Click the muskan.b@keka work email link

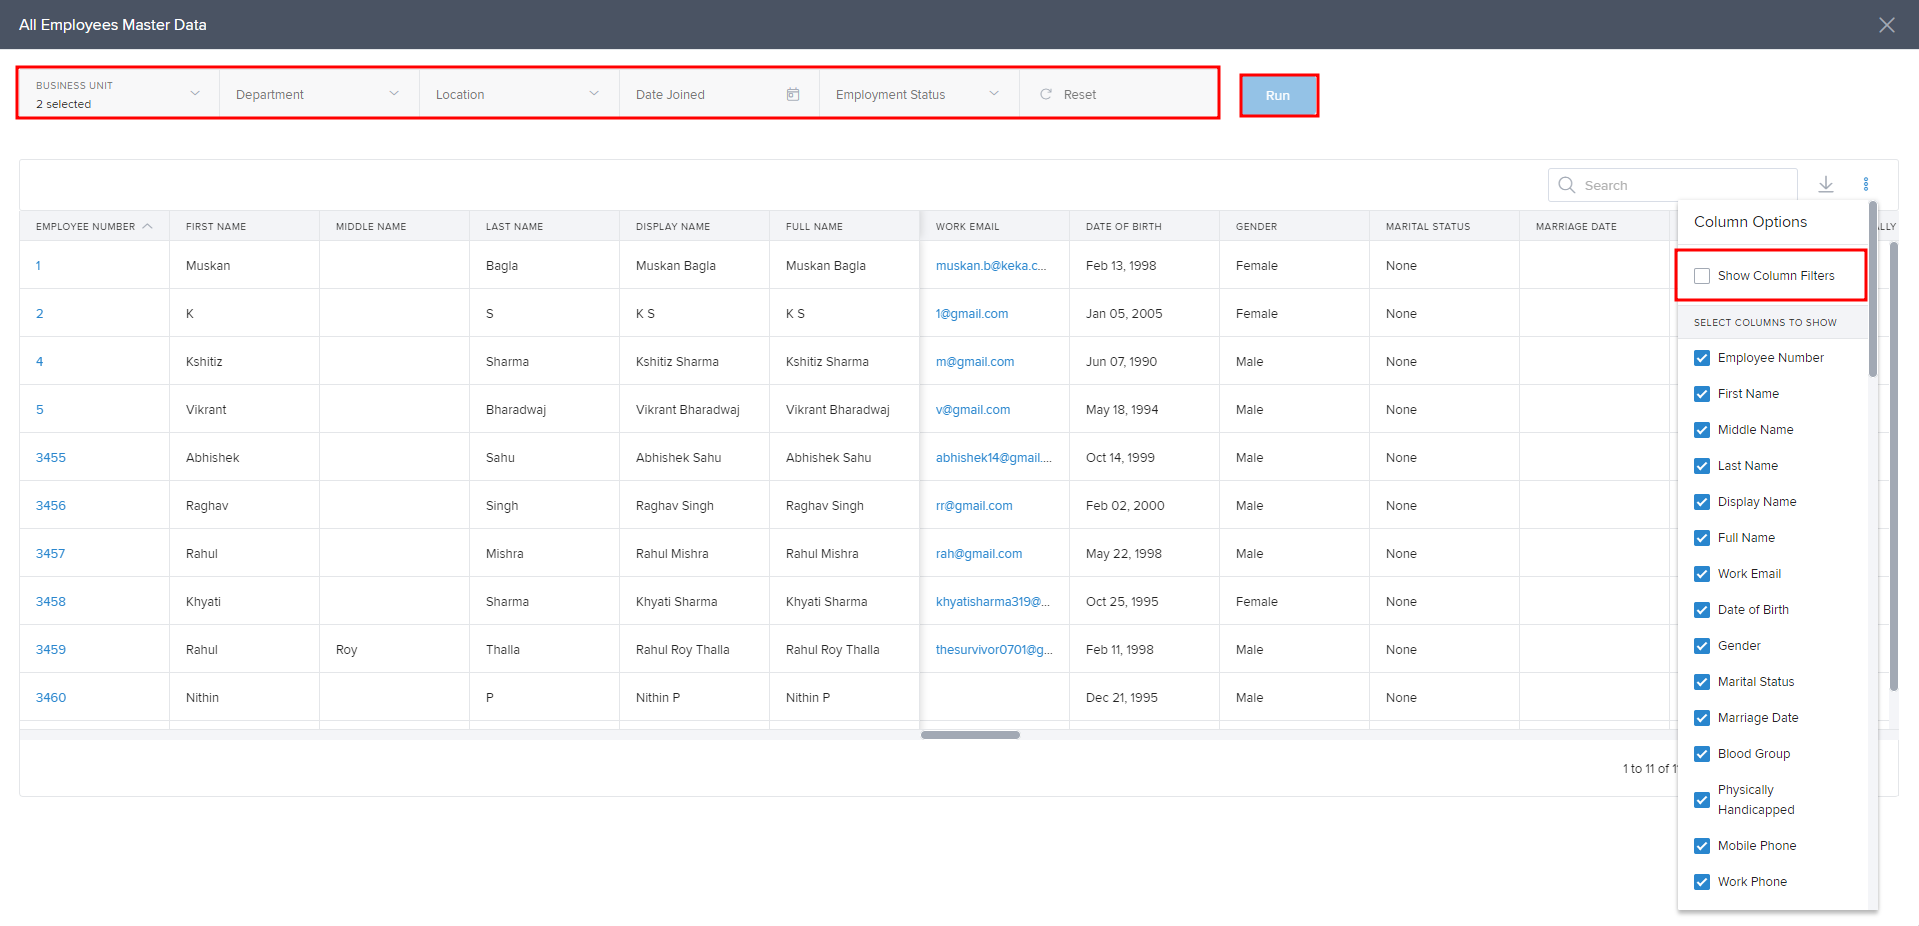coord(990,266)
